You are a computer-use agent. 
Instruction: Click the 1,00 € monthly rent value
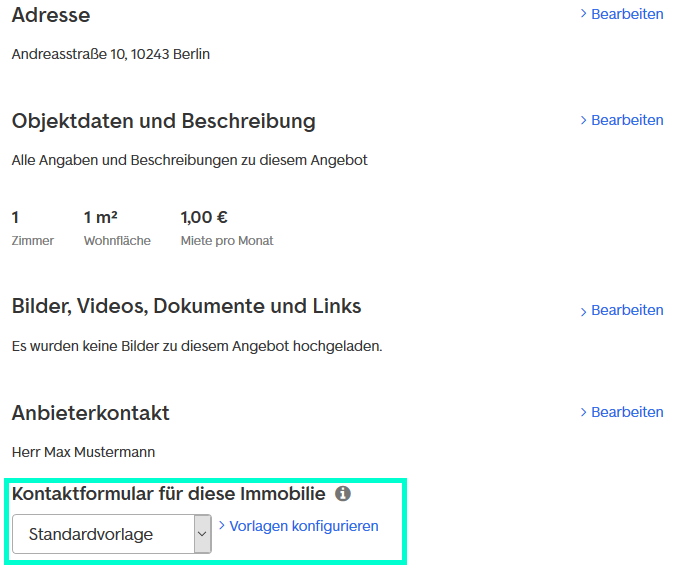tap(204, 217)
